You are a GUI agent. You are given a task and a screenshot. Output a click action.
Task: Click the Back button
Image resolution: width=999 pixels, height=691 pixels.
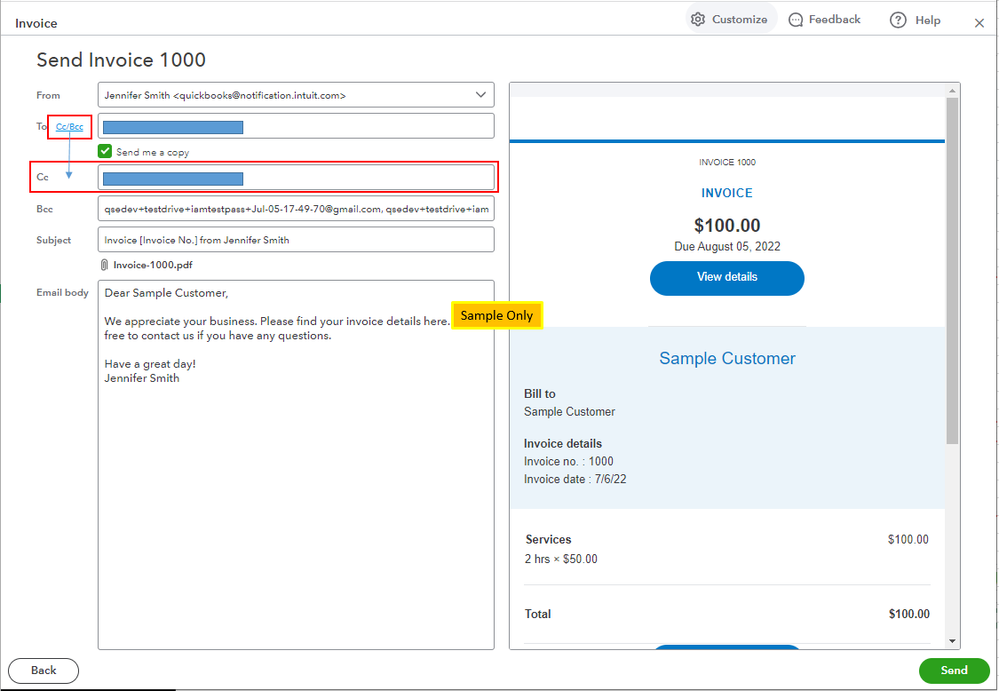tap(43, 671)
